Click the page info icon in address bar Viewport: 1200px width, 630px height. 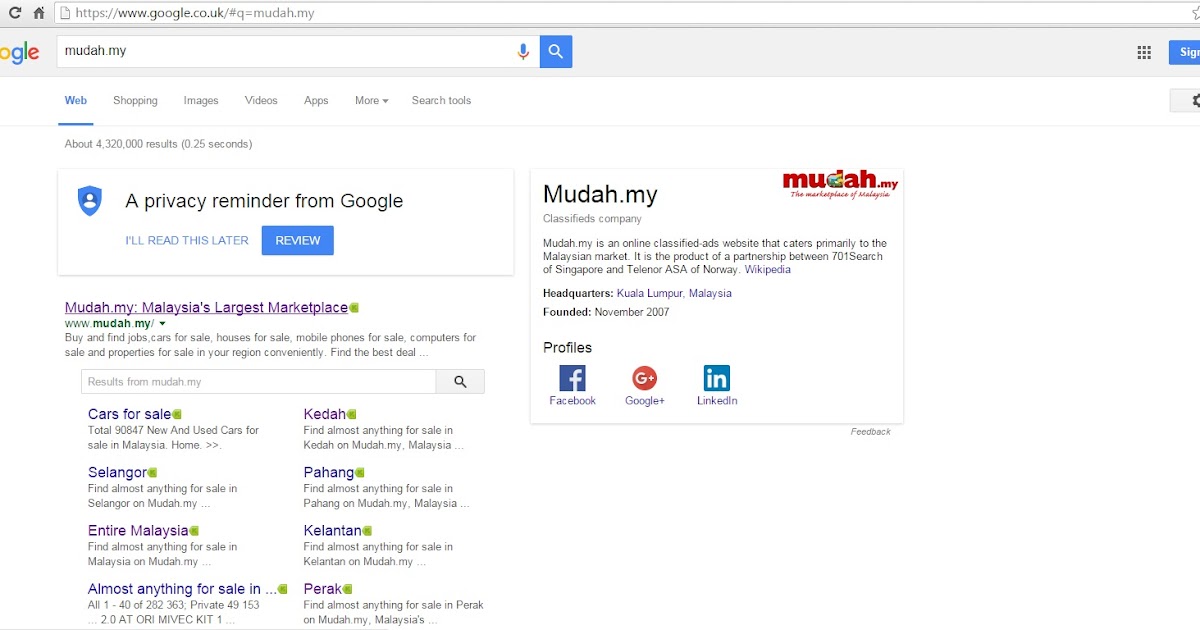coord(65,13)
